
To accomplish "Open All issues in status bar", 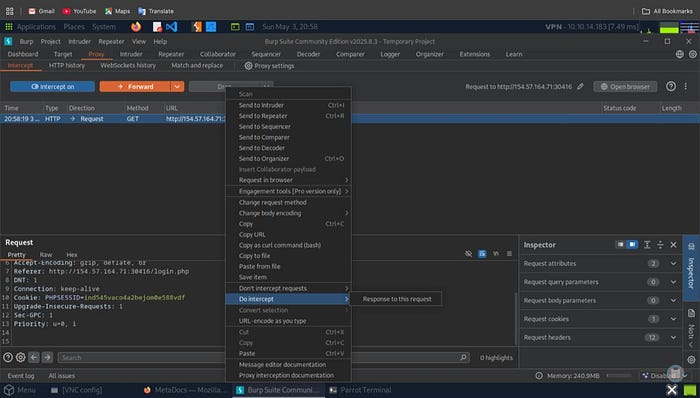I will click(62, 376).
